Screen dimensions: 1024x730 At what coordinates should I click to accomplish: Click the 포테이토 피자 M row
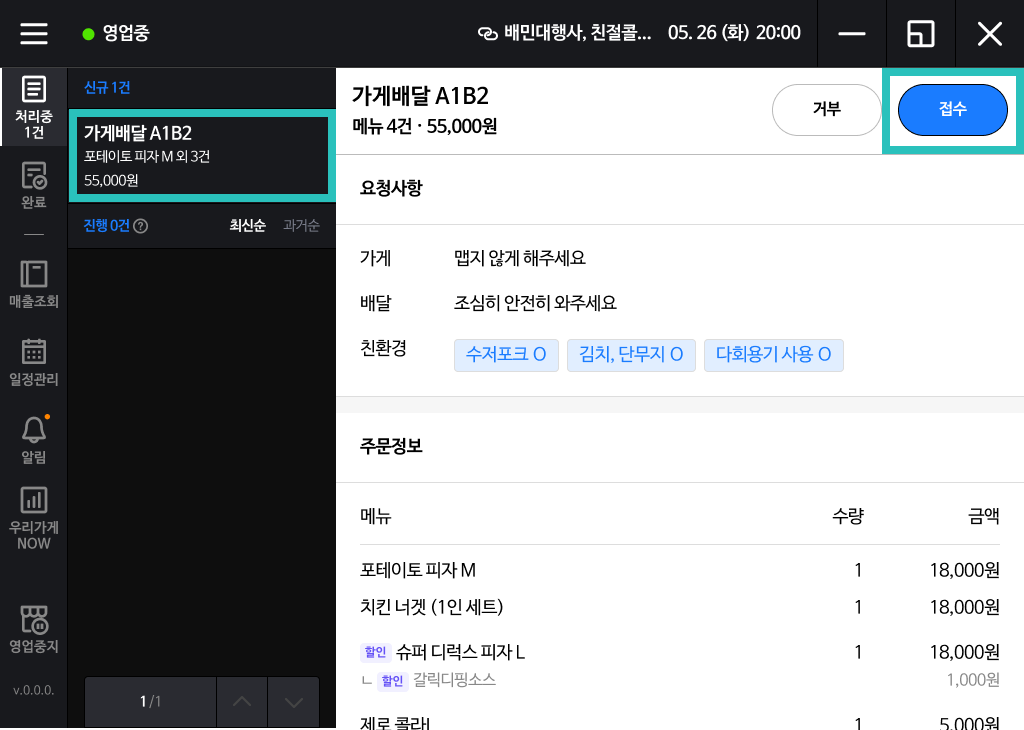pyautogui.click(x=679, y=571)
